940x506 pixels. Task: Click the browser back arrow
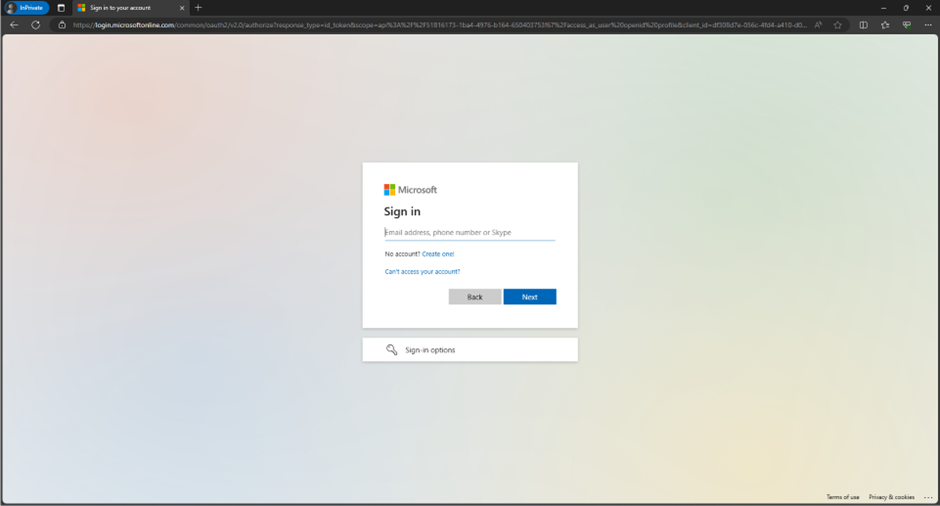click(x=14, y=25)
